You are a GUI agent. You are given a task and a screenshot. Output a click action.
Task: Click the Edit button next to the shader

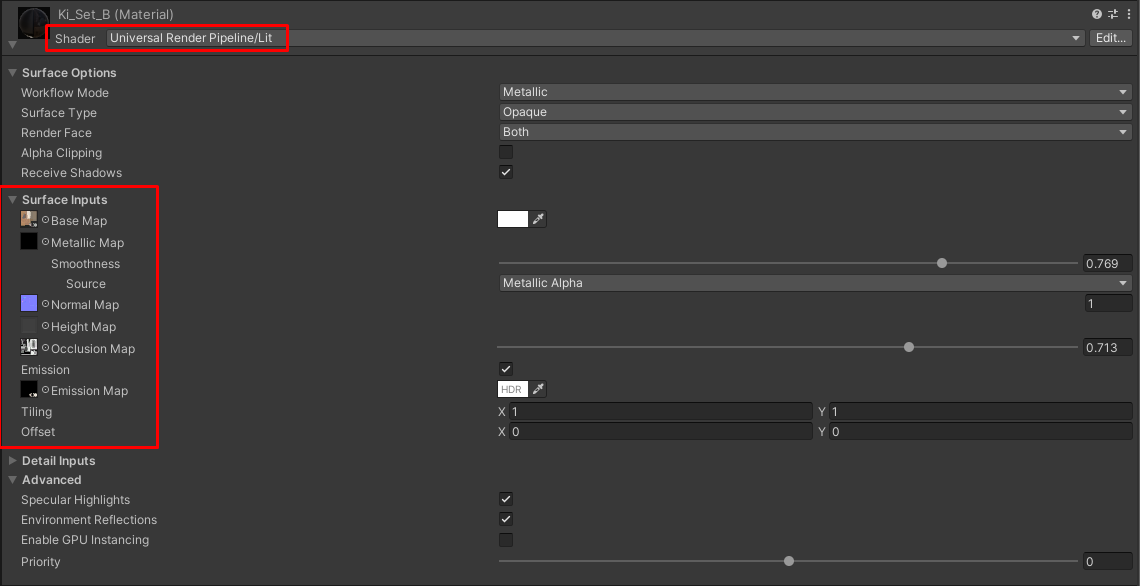[1110, 37]
